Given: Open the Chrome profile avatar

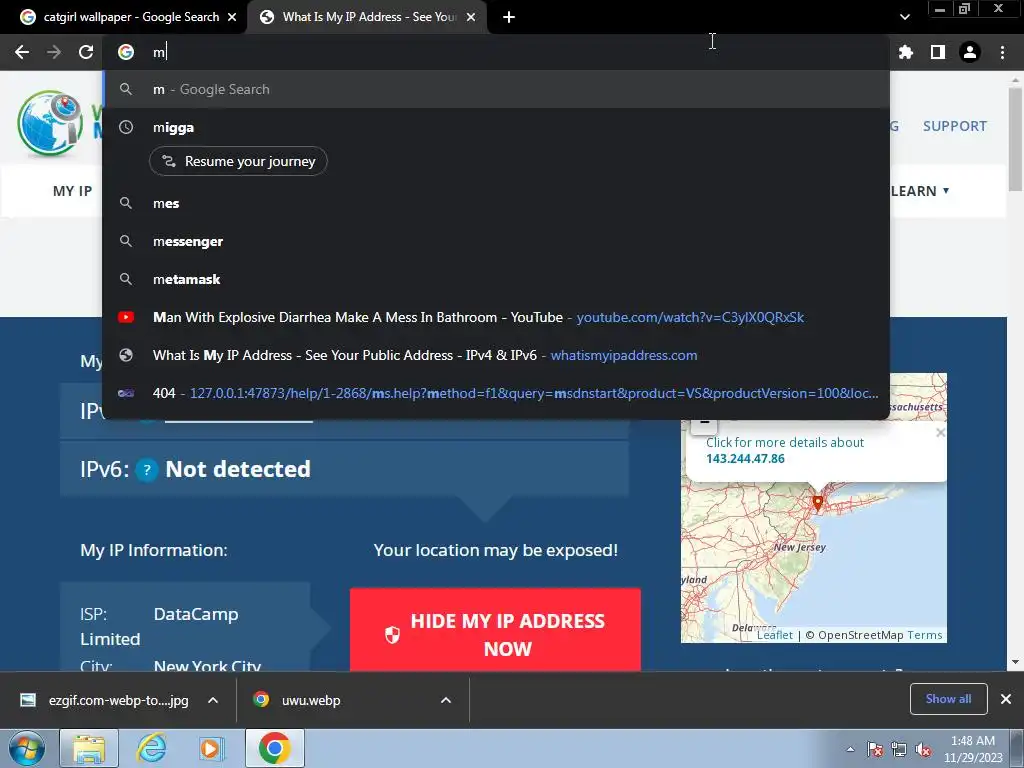Looking at the screenshot, I should [x=970, y=52].
